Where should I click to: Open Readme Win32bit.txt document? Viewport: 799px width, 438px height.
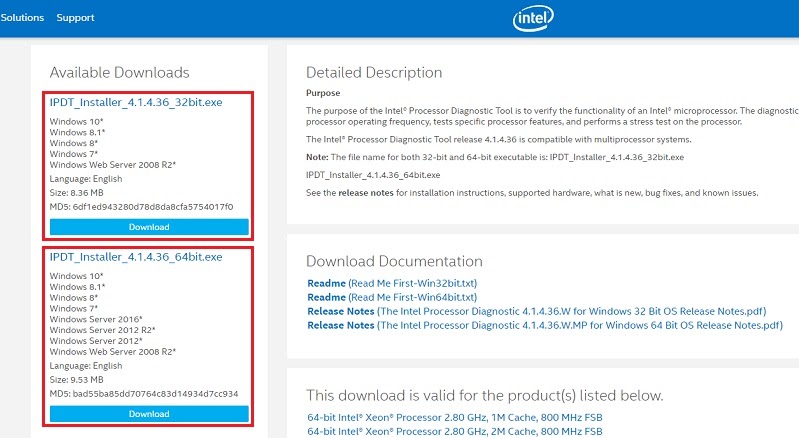pos(392,283)
